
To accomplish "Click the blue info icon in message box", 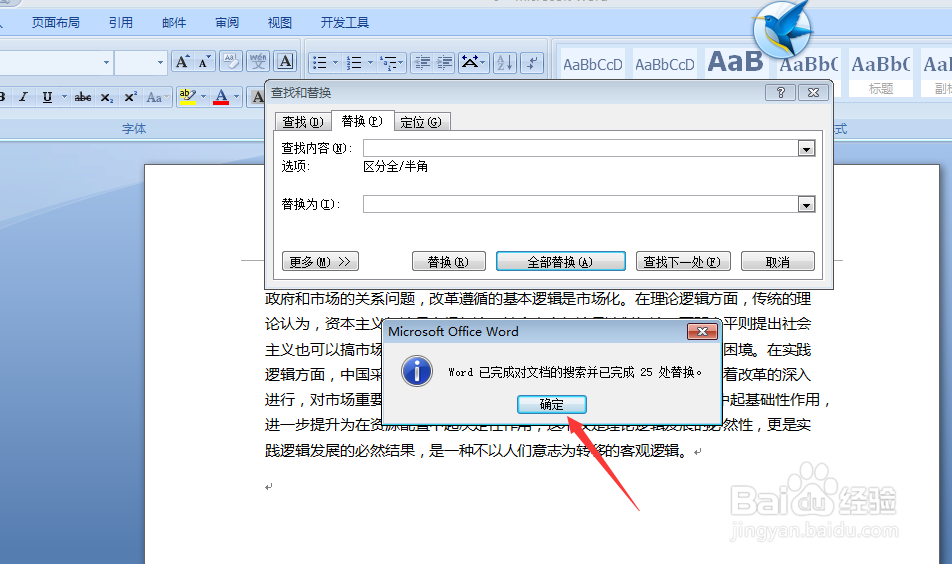I will click(417, 372).
